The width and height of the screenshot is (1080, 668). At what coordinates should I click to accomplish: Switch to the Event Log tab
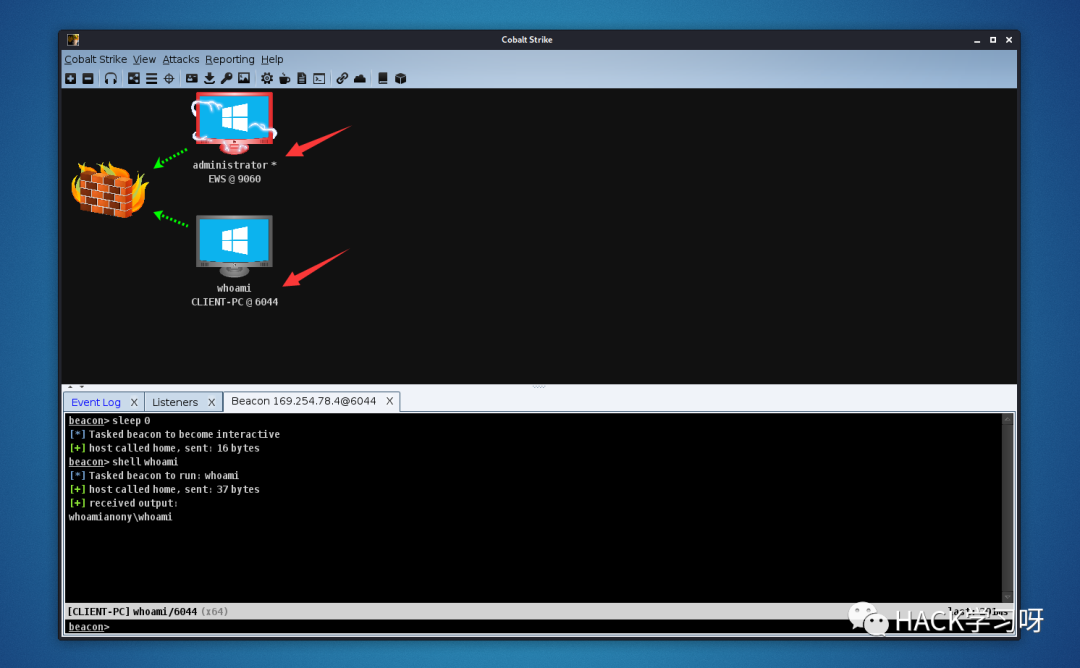[x=96, y=402]
